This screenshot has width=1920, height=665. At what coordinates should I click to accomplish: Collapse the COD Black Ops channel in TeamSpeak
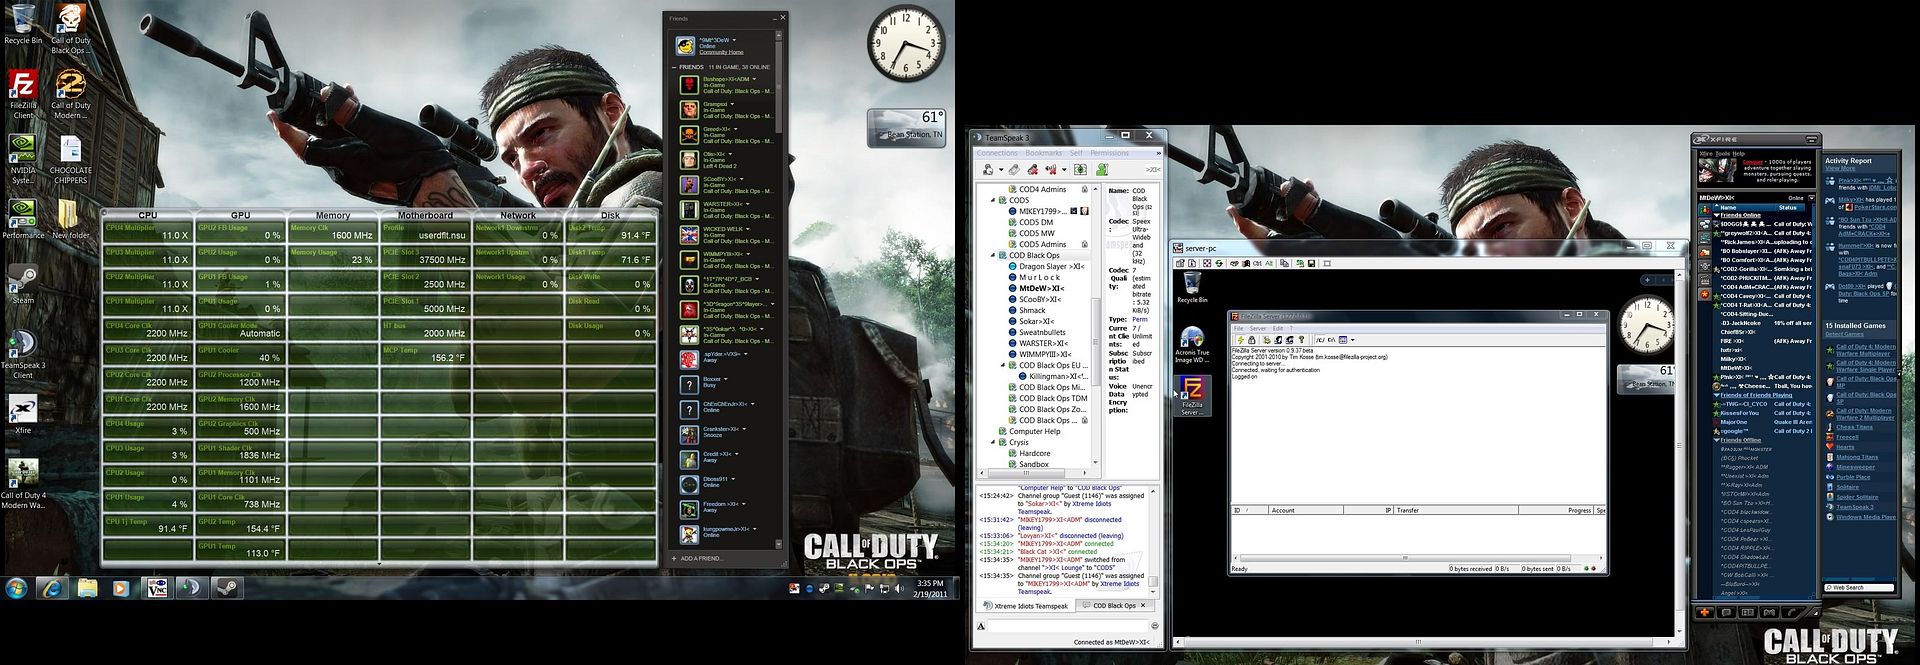(993, 255)
